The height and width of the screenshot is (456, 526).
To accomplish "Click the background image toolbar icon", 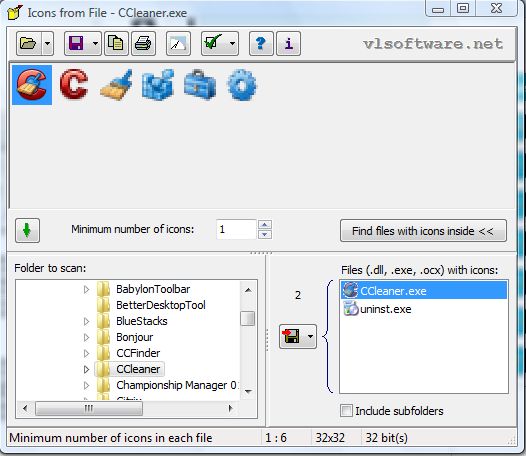I will 178,43.
